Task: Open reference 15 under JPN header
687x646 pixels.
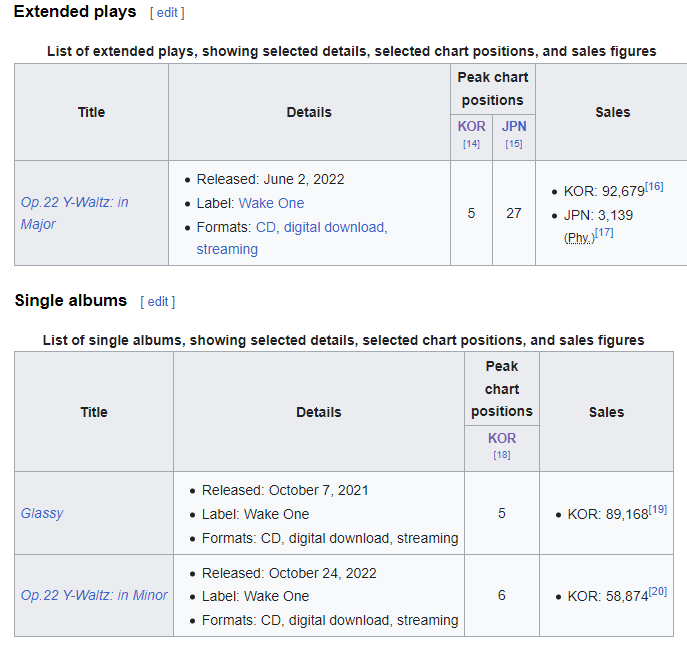Action: click(514, 144)
